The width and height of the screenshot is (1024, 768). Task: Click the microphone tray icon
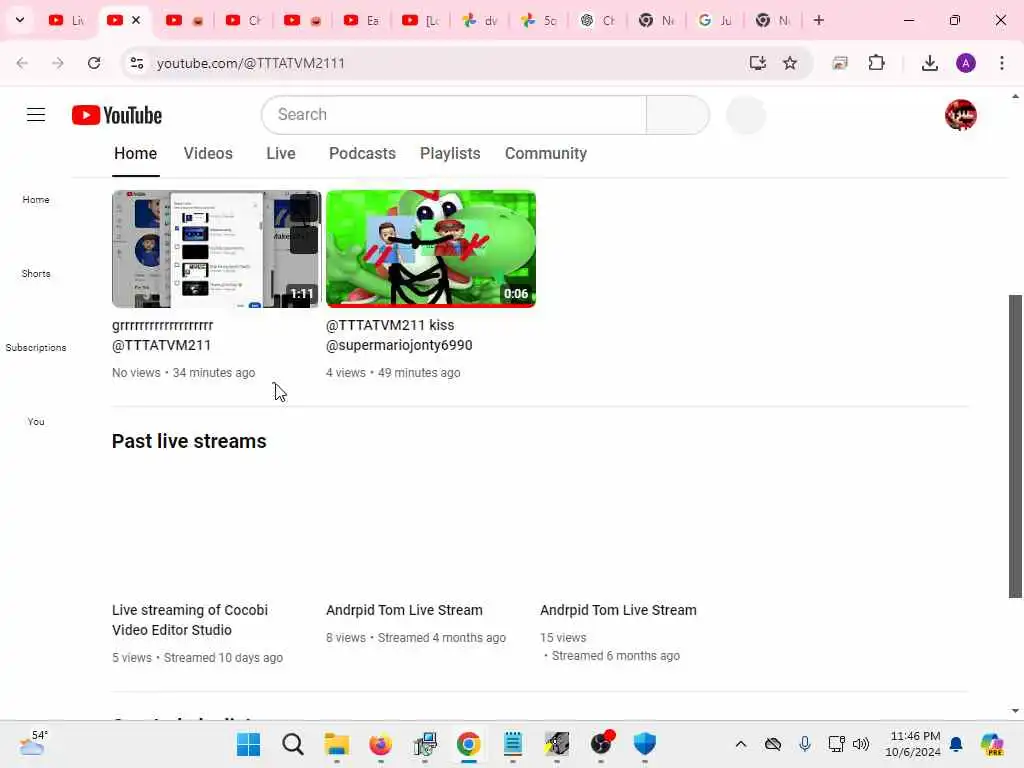click(805, 744)
